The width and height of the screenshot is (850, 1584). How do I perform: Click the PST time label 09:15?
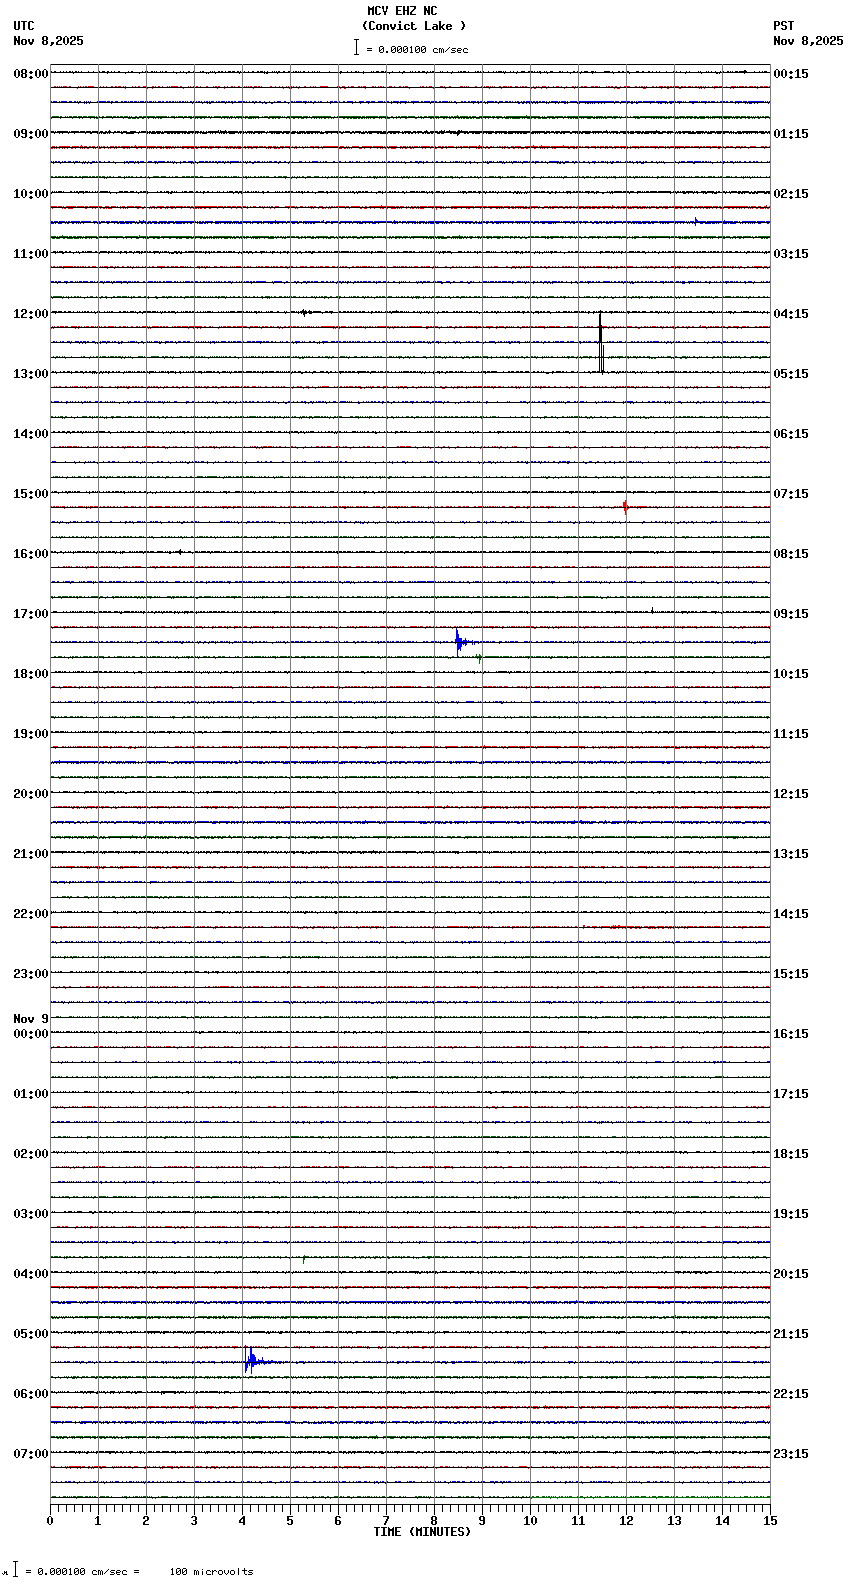(x=791, y=614)
